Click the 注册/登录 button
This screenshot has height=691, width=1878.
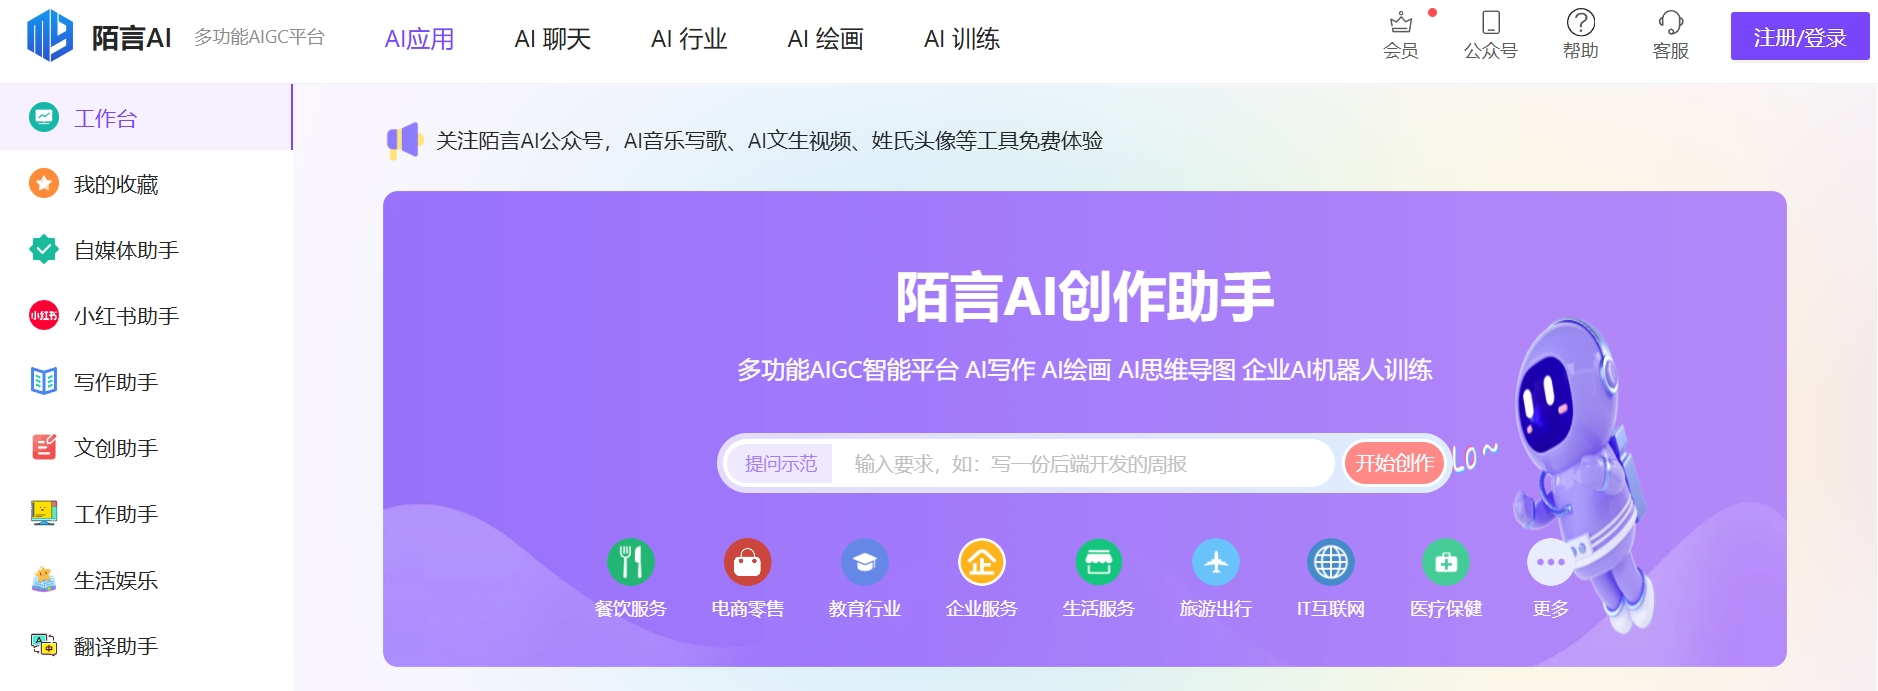point(1799,37)
